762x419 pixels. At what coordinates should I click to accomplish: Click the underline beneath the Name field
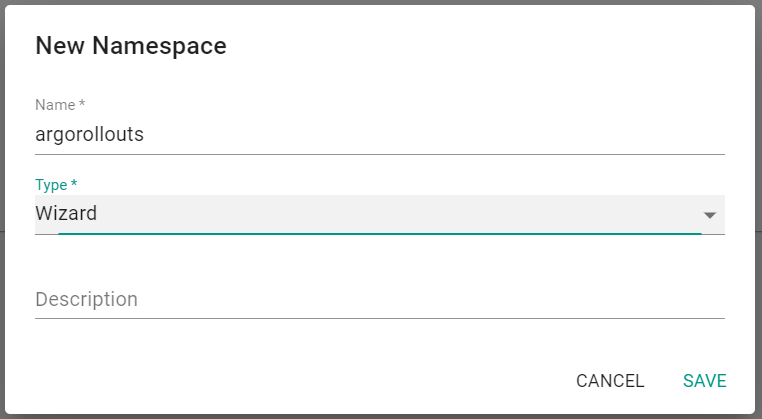tap(380, 154)
